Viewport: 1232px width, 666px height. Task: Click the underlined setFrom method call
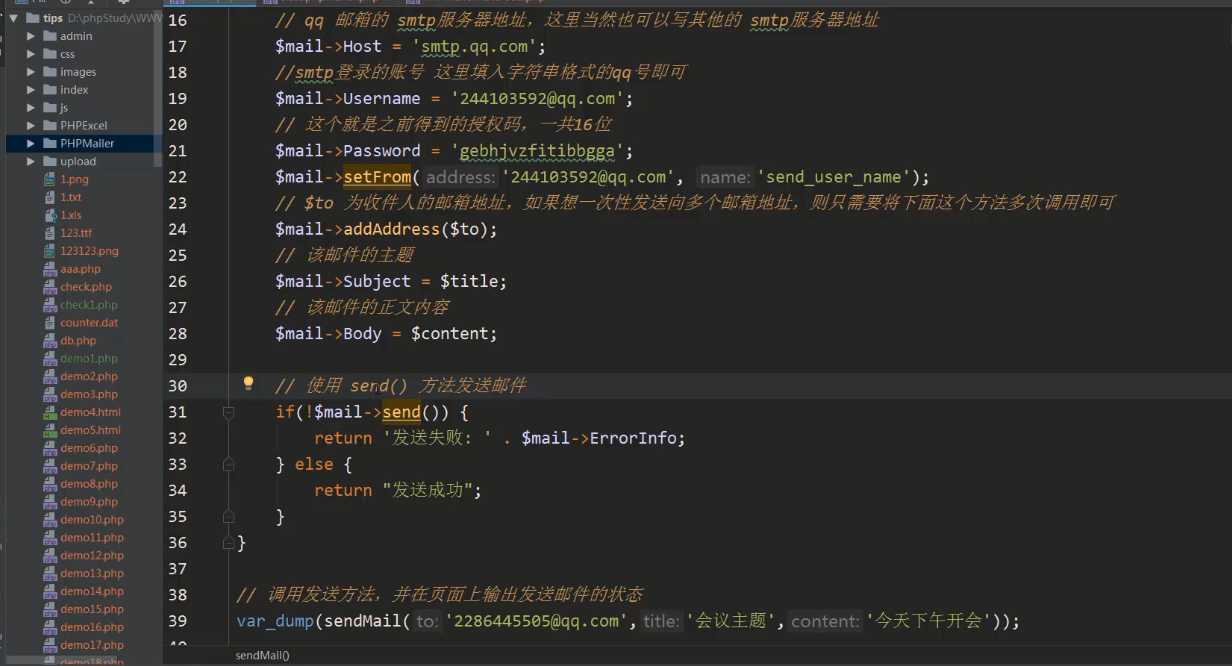pyautogui.click(x=377, y=177)
